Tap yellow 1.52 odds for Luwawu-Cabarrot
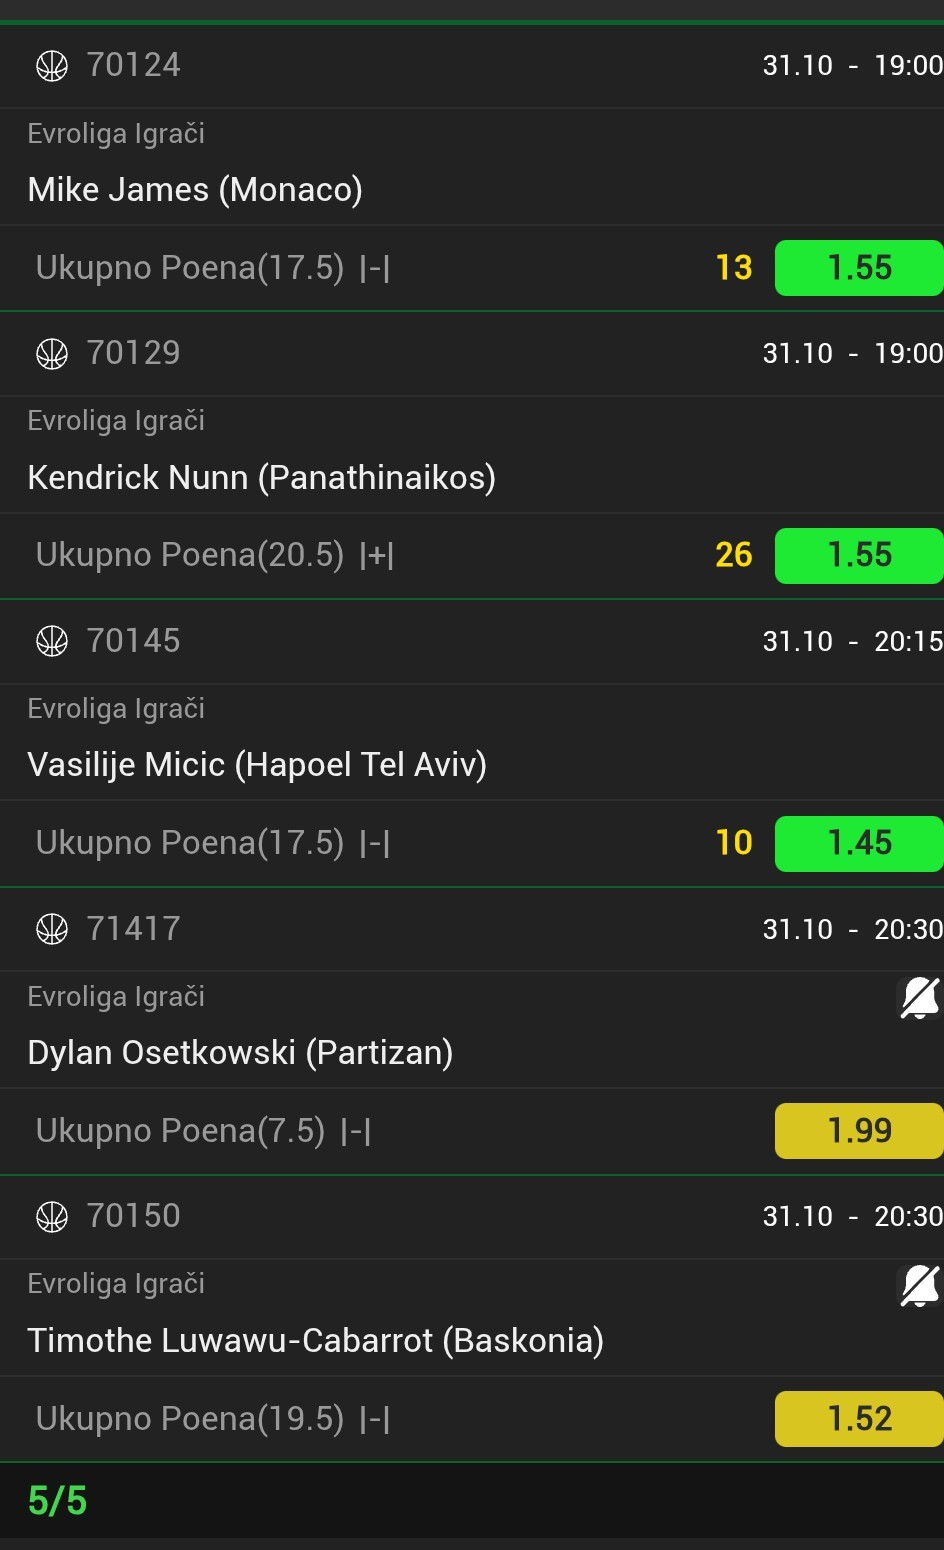 858,1418
